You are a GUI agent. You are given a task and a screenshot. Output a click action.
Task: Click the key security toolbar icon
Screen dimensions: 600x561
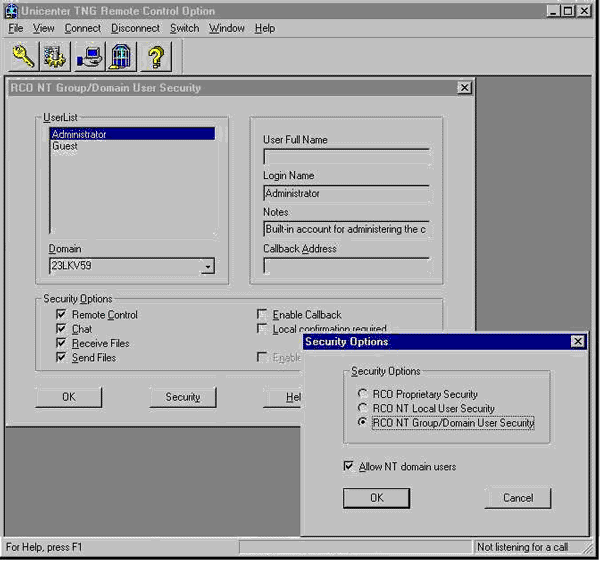[22, 56]
